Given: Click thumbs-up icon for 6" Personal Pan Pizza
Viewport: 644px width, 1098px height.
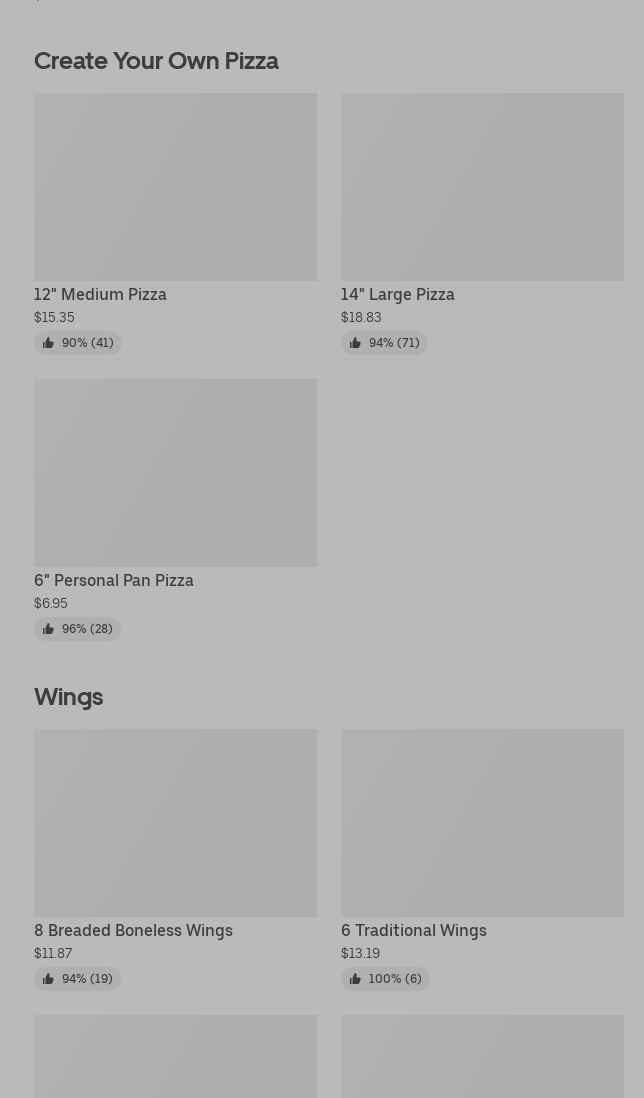Looking at the screenshot, I should click(48, 629).
